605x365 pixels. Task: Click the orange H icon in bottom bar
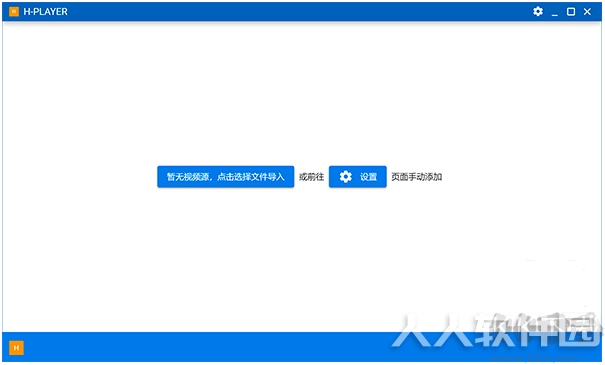tap(16, 348)
